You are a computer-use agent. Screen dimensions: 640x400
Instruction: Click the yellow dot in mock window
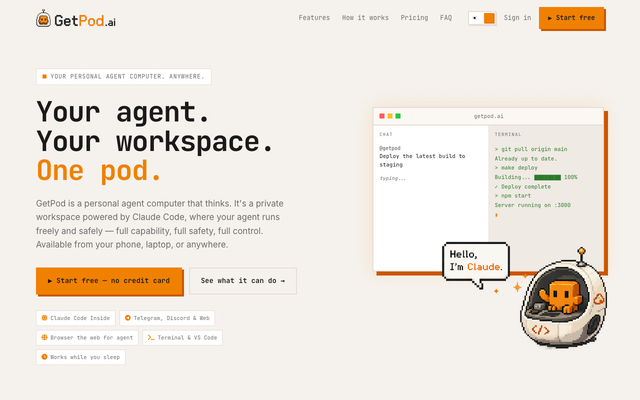(x=390, y=116)
